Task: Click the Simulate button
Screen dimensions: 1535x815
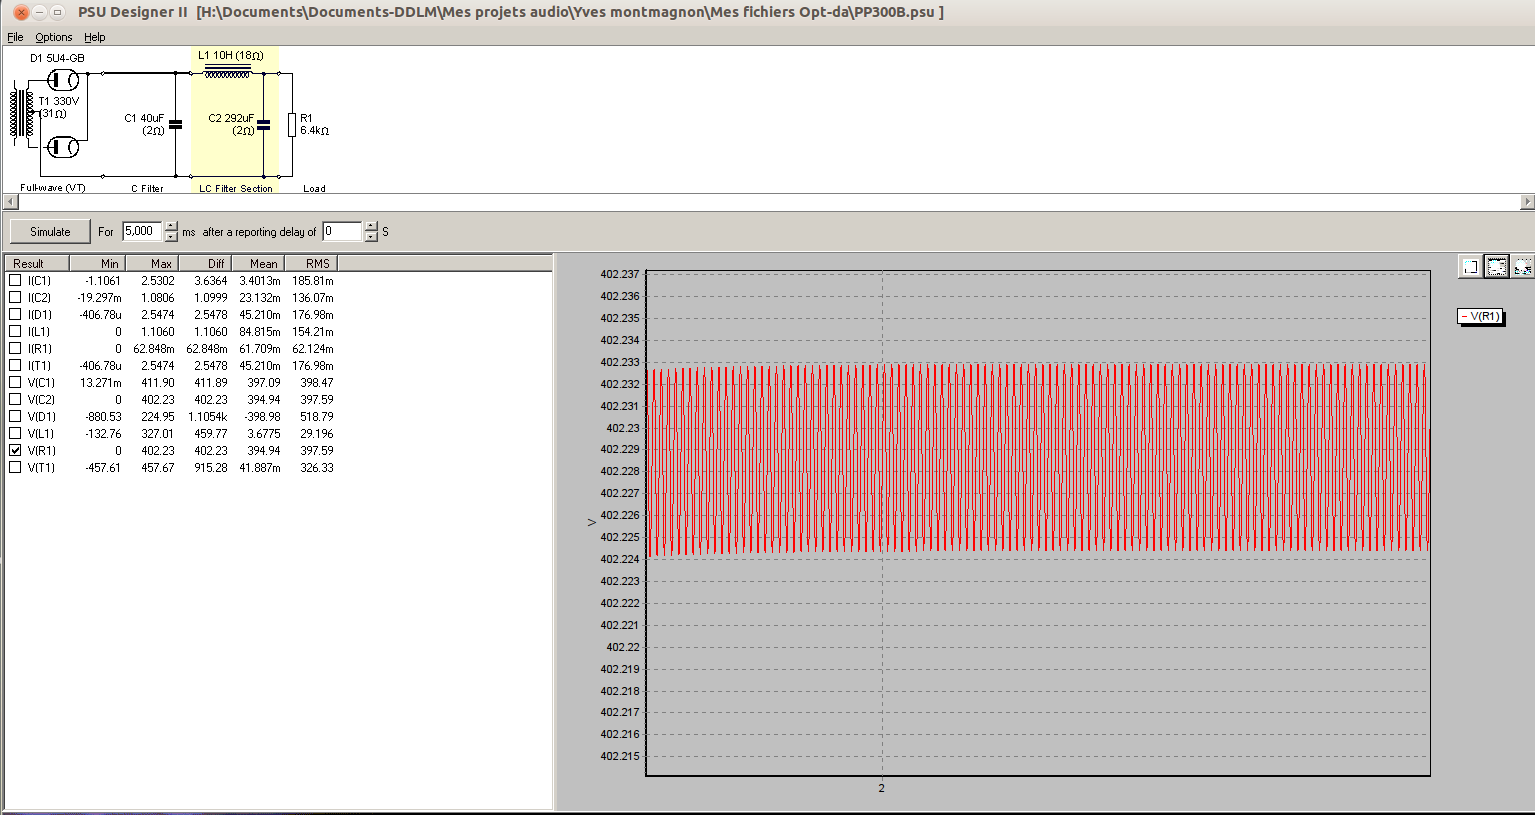Action: pyautogui.click(x=50, y=232)
